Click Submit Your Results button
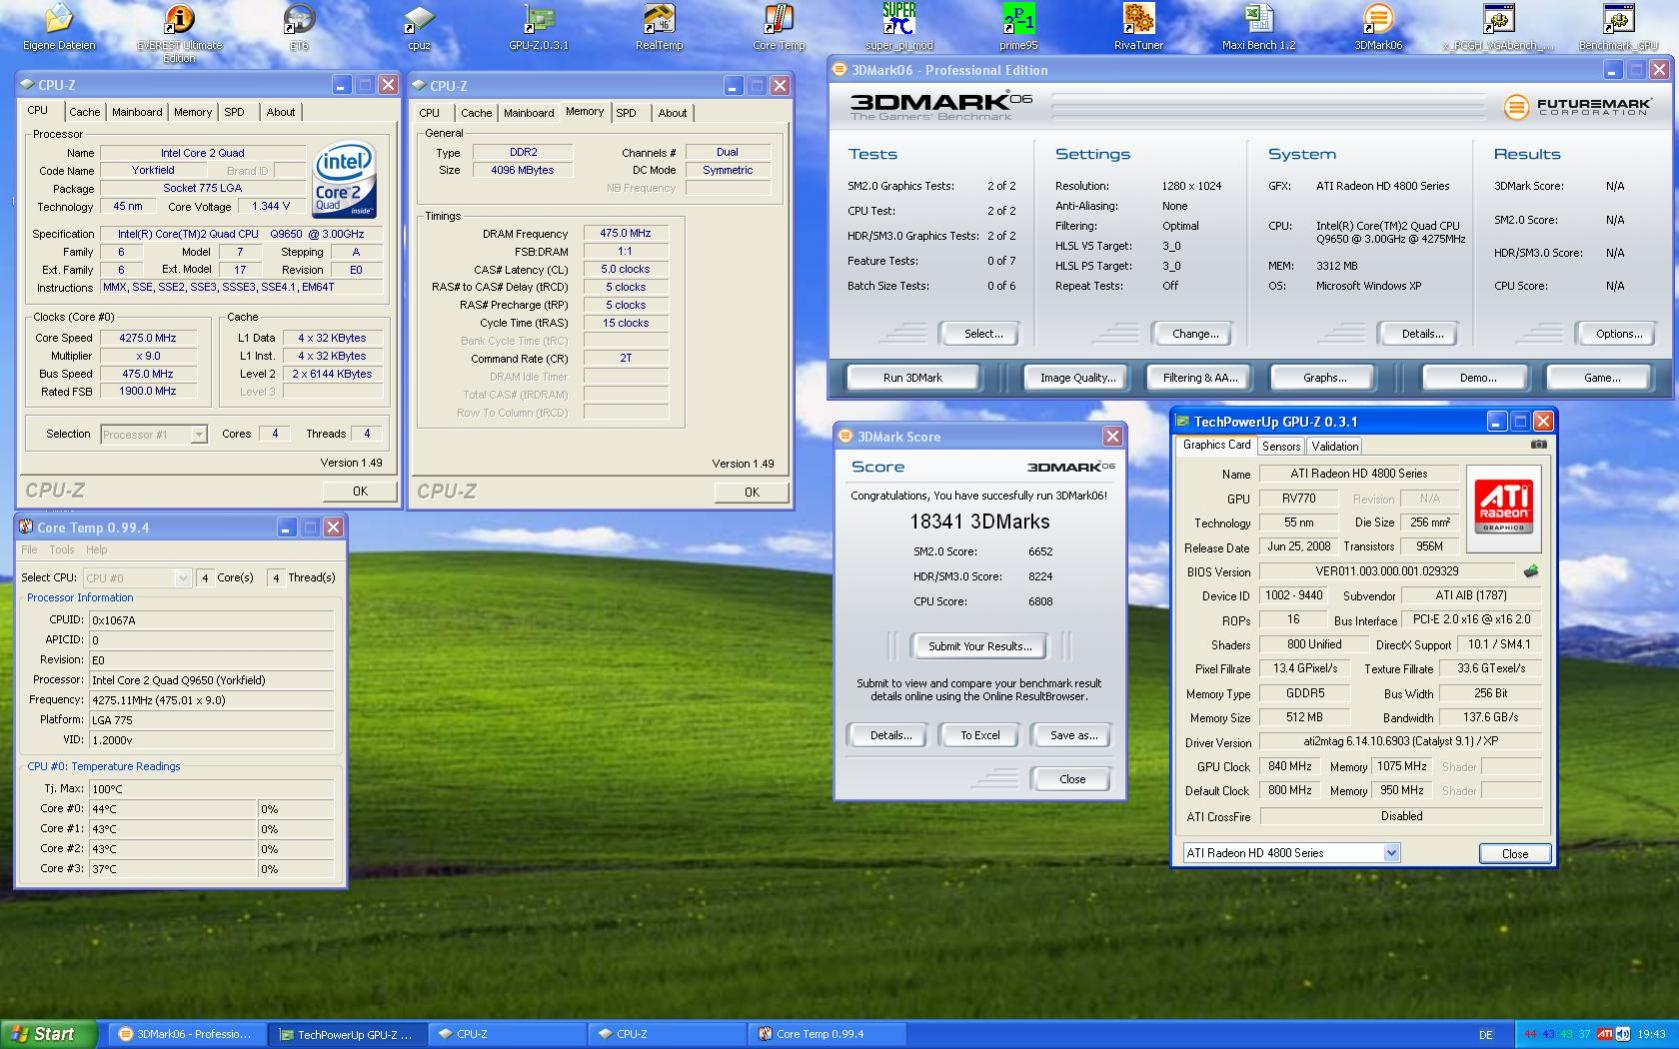 [x=979, y=646]
